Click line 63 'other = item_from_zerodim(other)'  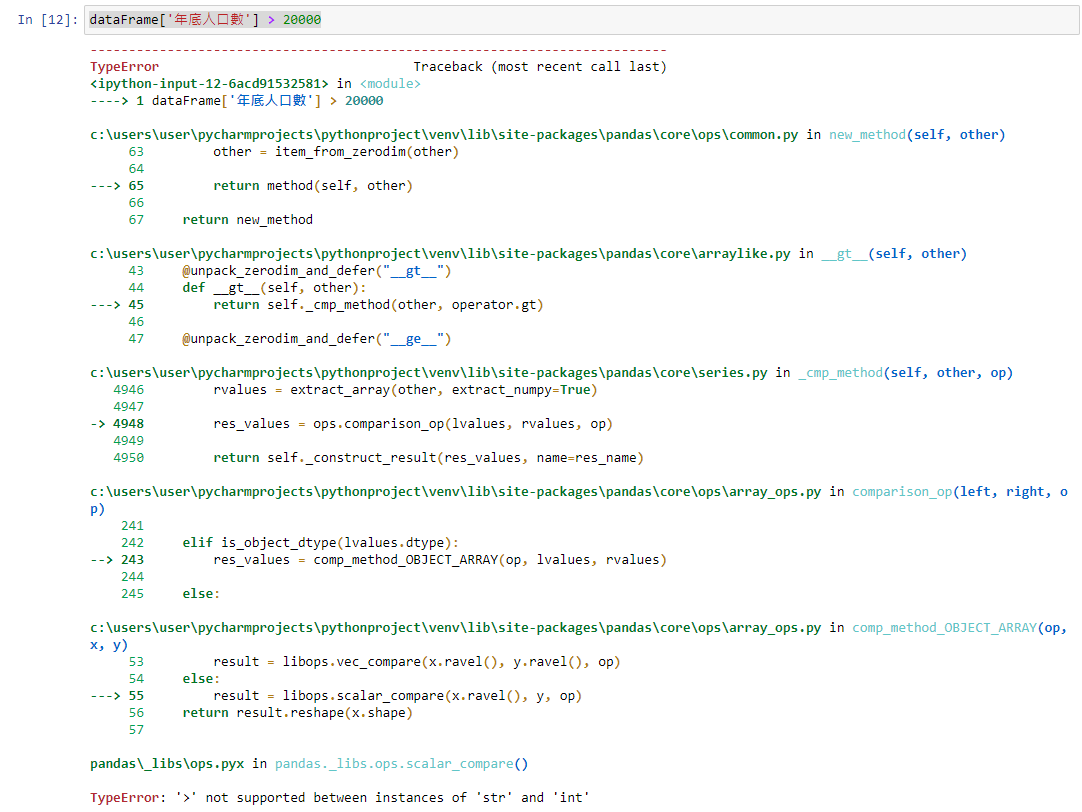[336, 152]
